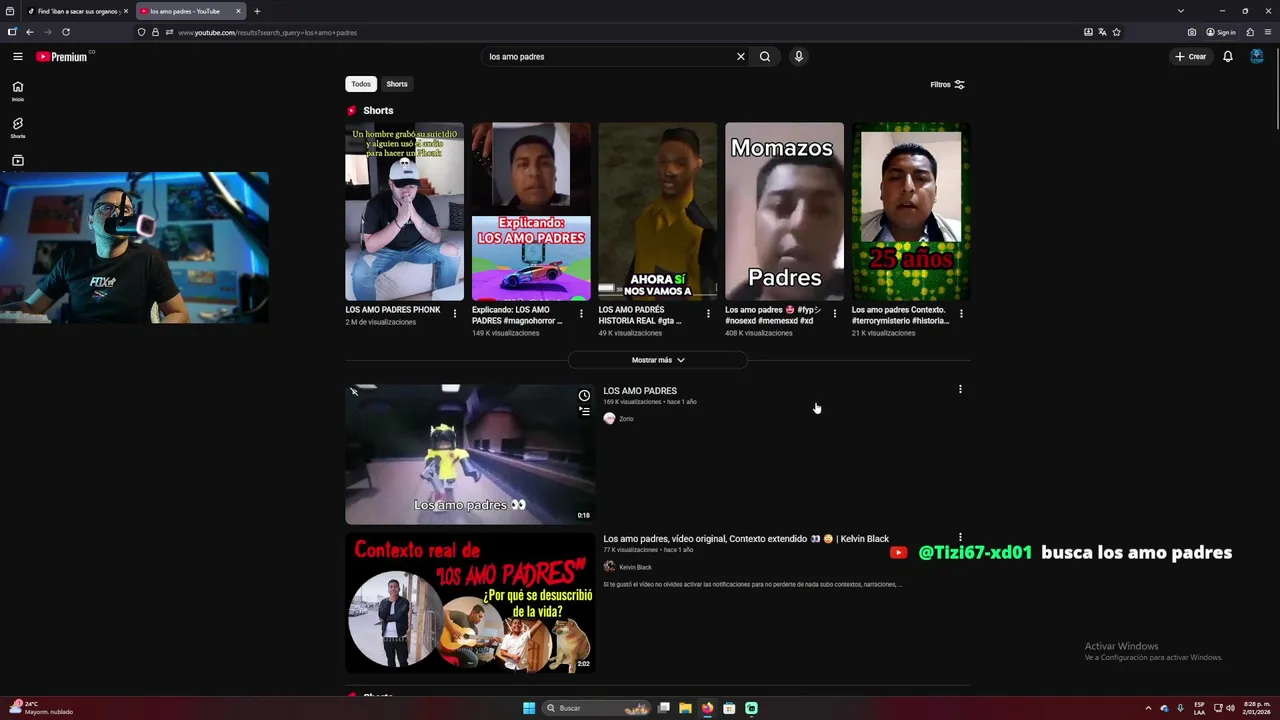Viewport: 1280px width, 720px height.
Task: Open 'Los amo padres, vídeo original' title
Action: coord(746,539)
